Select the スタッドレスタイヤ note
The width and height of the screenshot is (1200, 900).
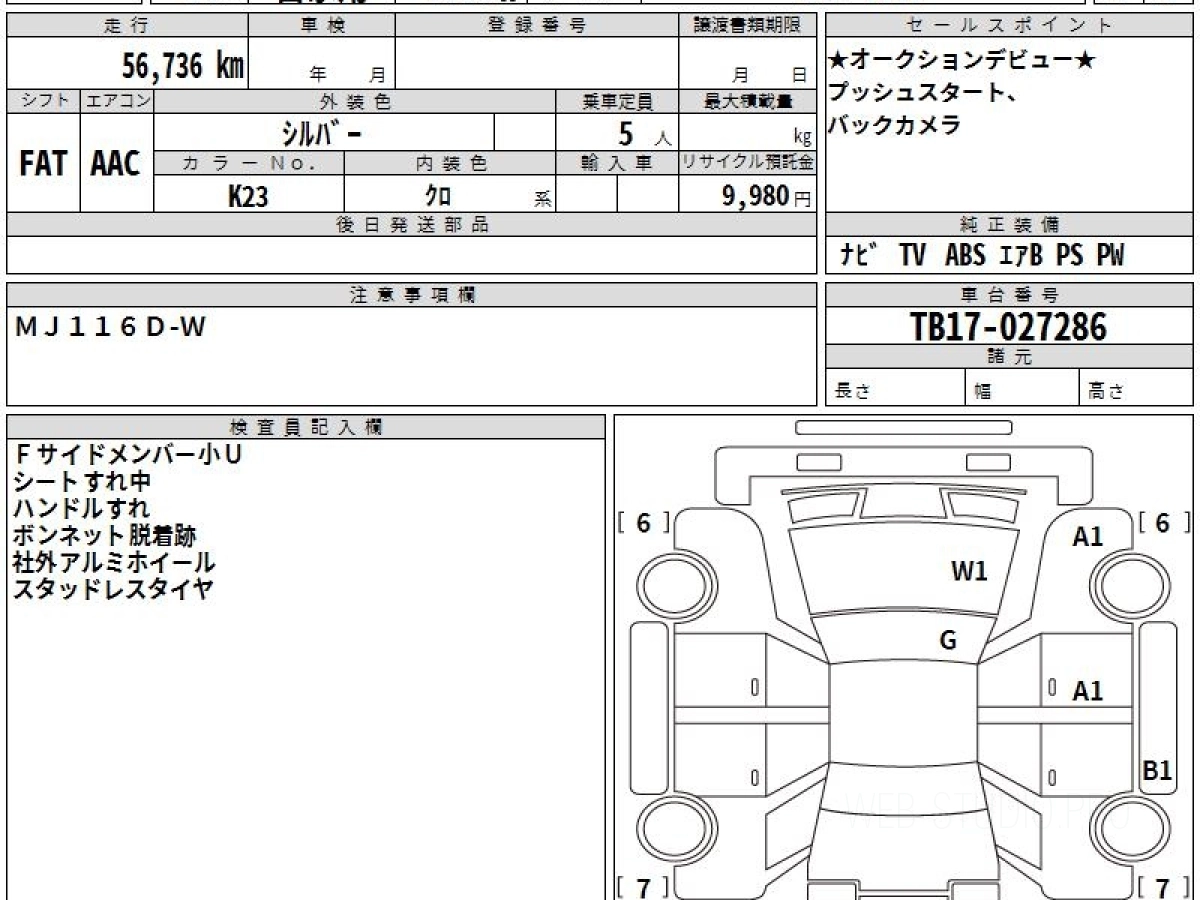114,589
